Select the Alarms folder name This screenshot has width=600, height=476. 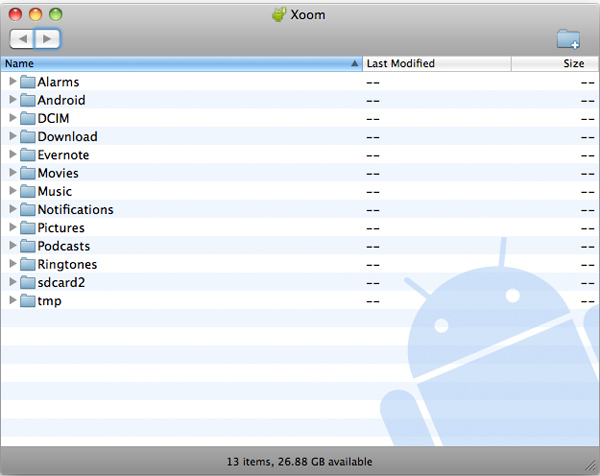click(58, 82)
